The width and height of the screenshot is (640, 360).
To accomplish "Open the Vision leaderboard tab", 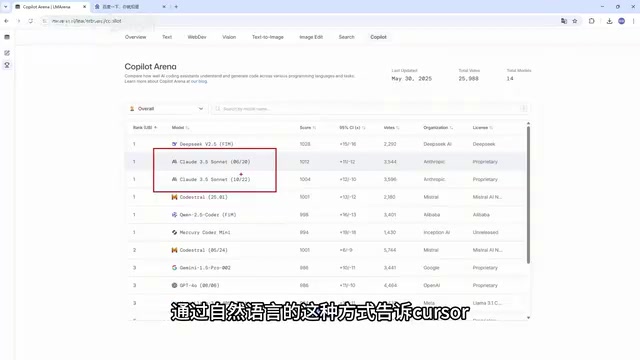I will coord(229,37).
